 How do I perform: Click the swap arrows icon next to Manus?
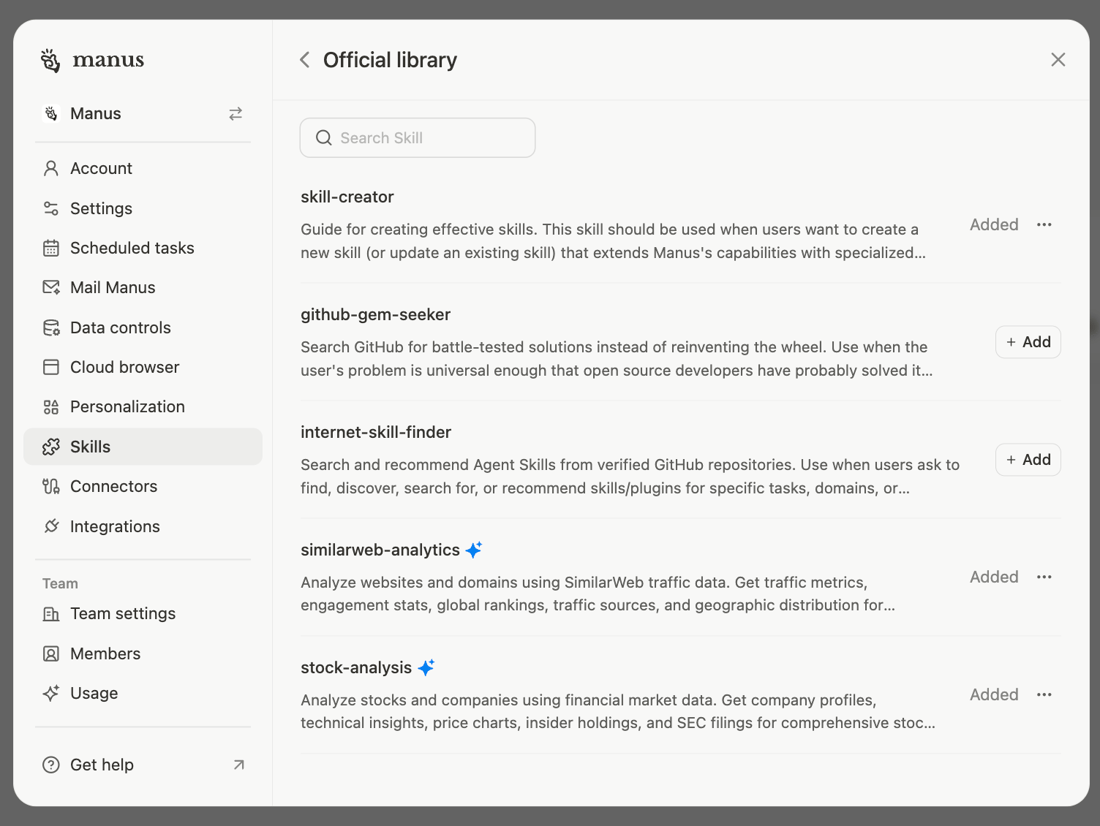(236, 114)
